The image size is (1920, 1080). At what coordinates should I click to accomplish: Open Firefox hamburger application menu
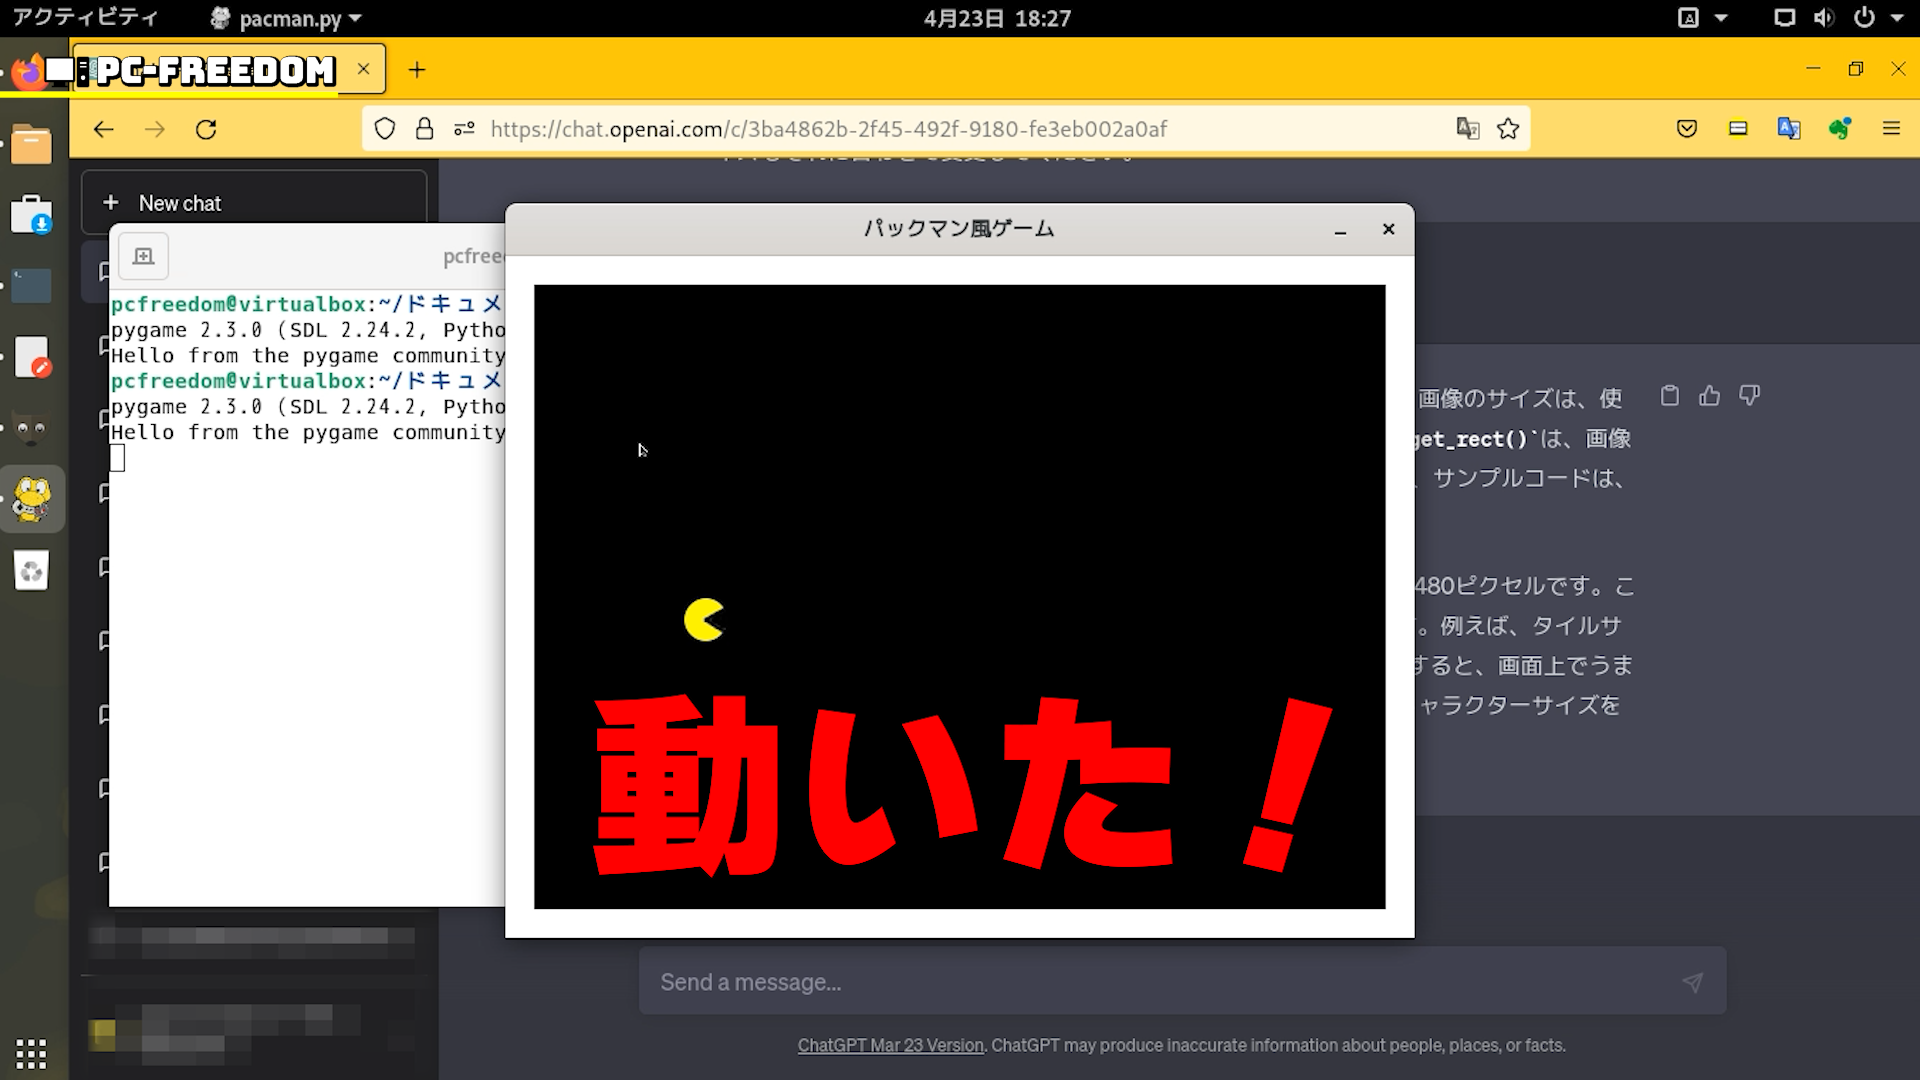click(x=1891, y=129)
